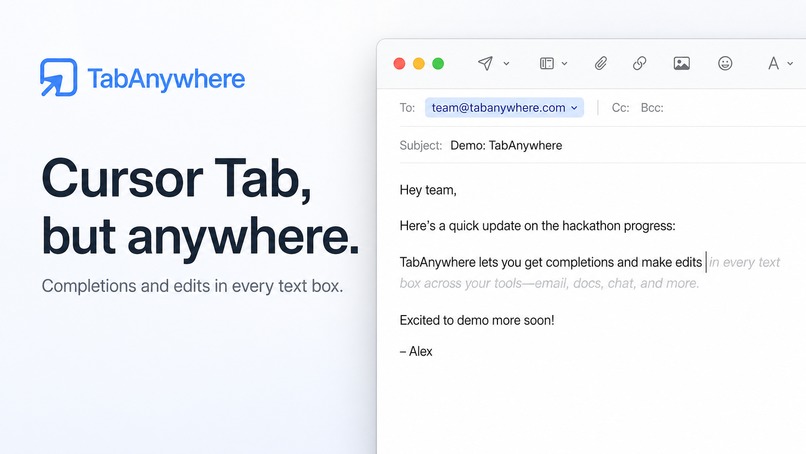
Task: Click the gray suggestion 'in every text'
Action: [744, 262]
